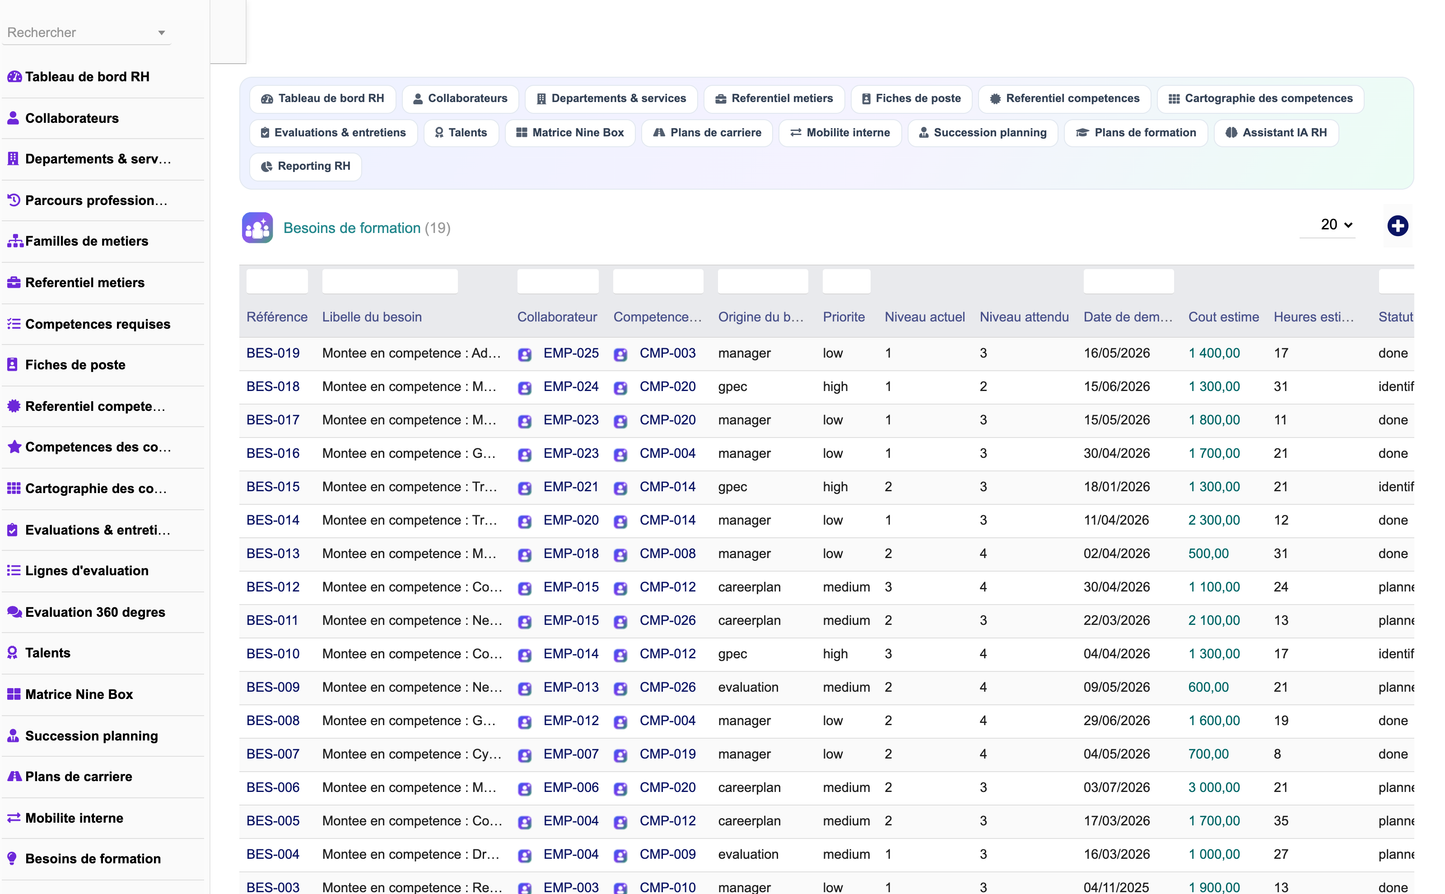
Task: Click the Fiches de poste badge icon in sidebar
Action: pos(13,365)
